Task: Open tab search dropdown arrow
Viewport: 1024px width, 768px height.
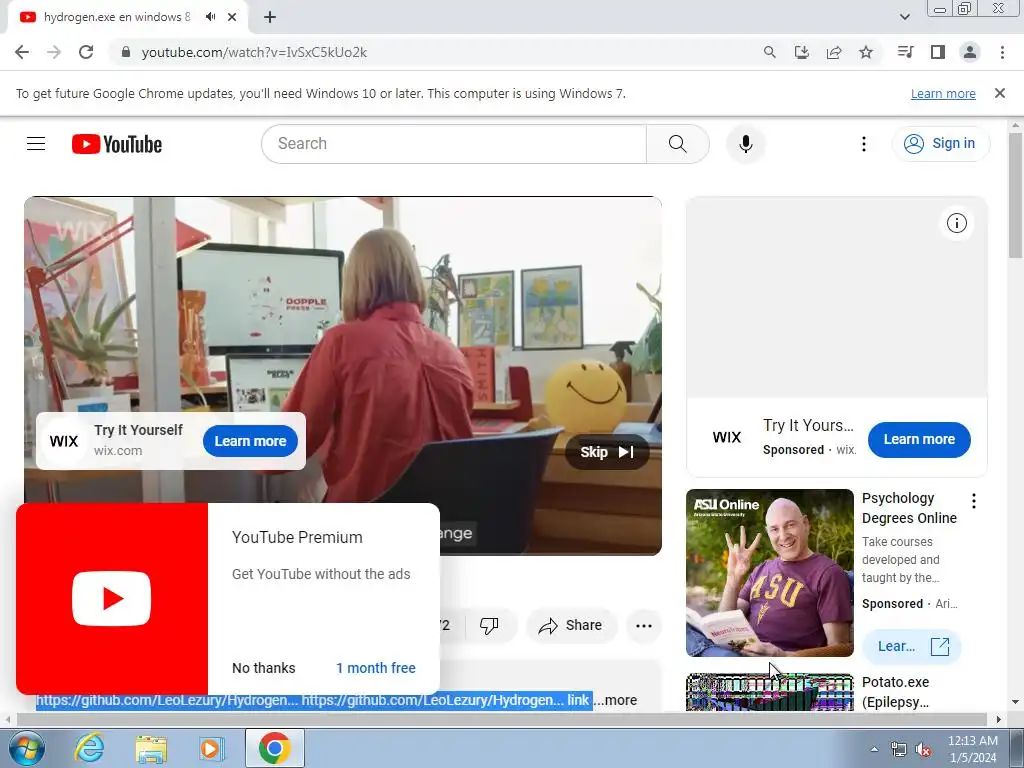Action: (x=904, y=17)
